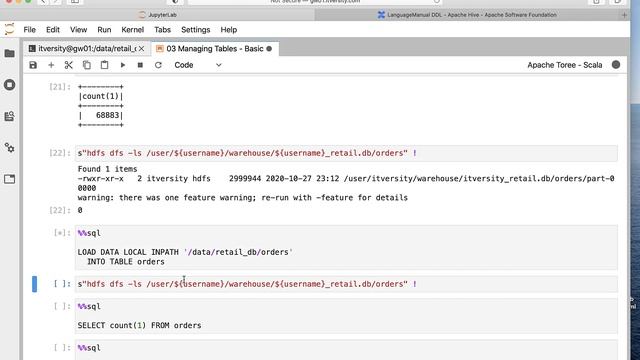The width and height of the screenshot is (640, 360).
Task: Interrupt the kernel with the stop icon
Action: pos(140,65)
